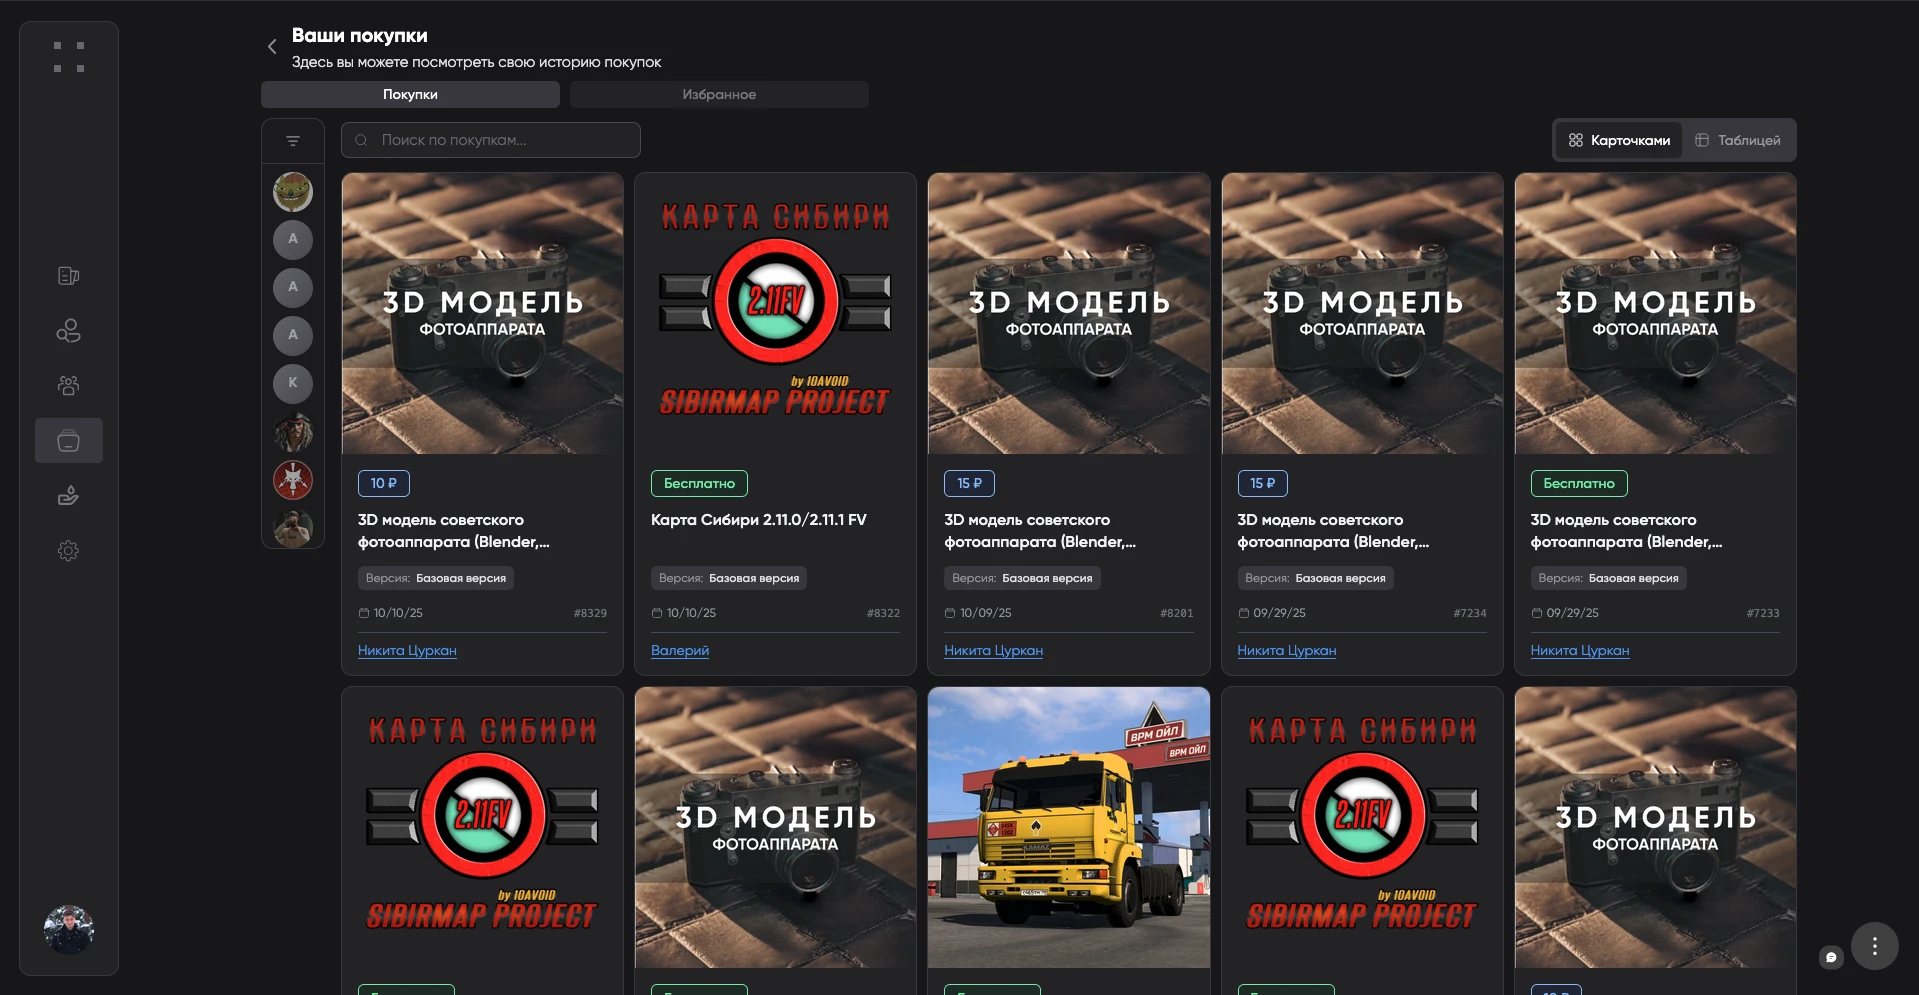Switch view to Таблицей
The height and width of the screenshot is (995, 1919).
(1738, 141)
